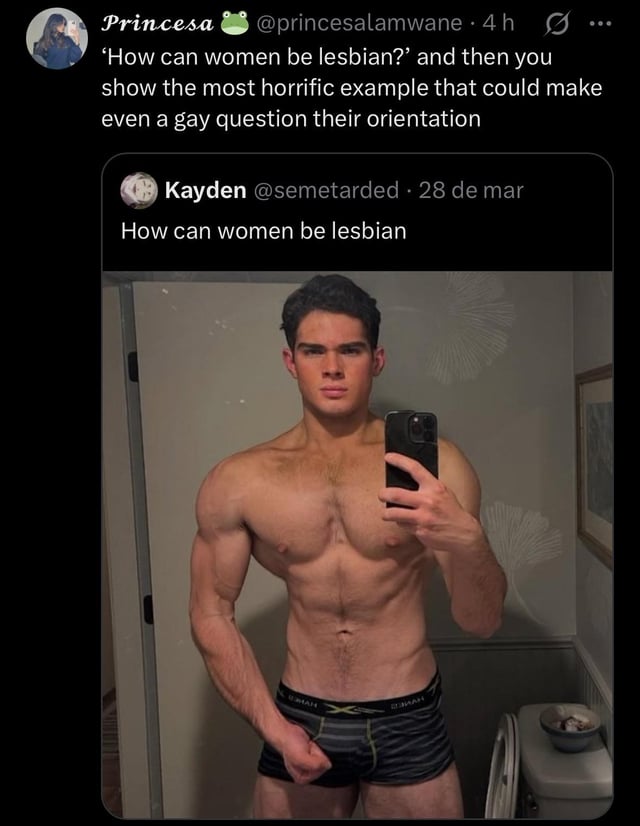Open the @semetarded handle
Screen dimensions: 640x826
click(x=327, y=190)
